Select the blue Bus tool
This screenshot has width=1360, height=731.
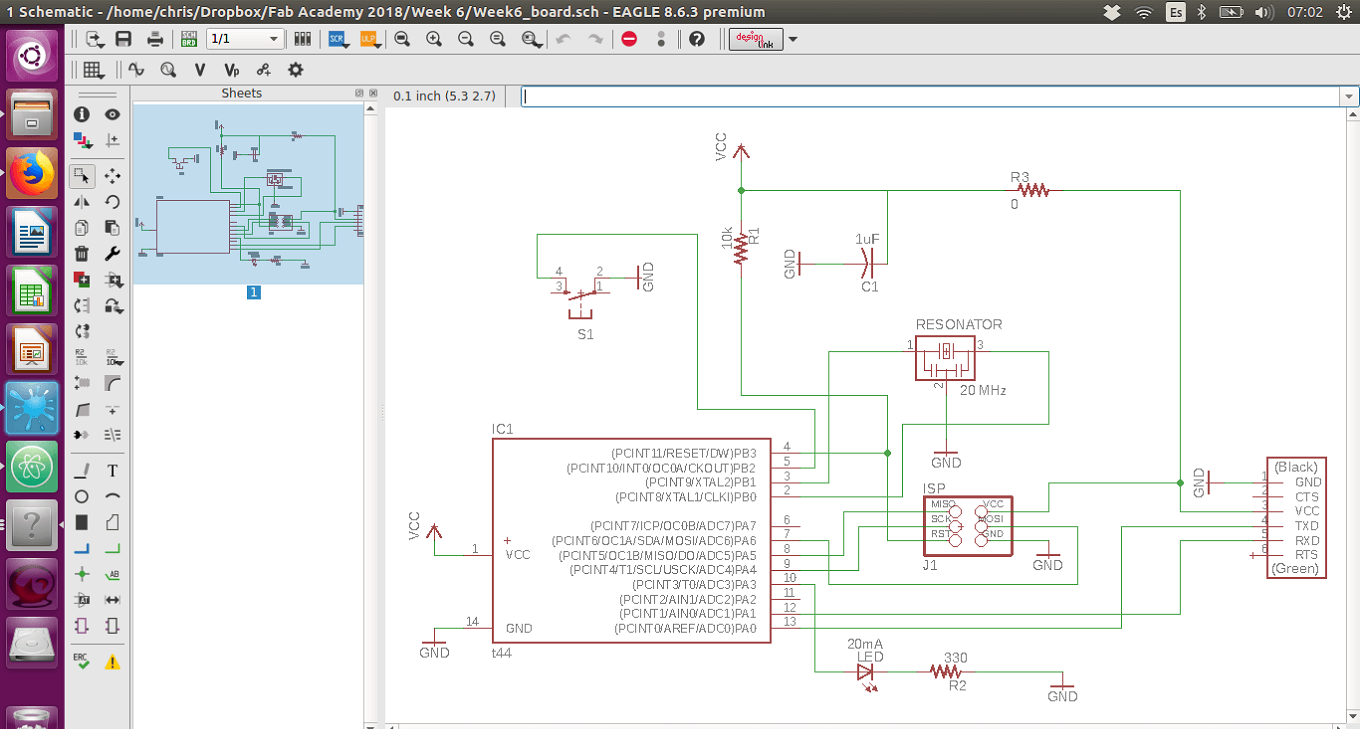(x=82, y=549)
